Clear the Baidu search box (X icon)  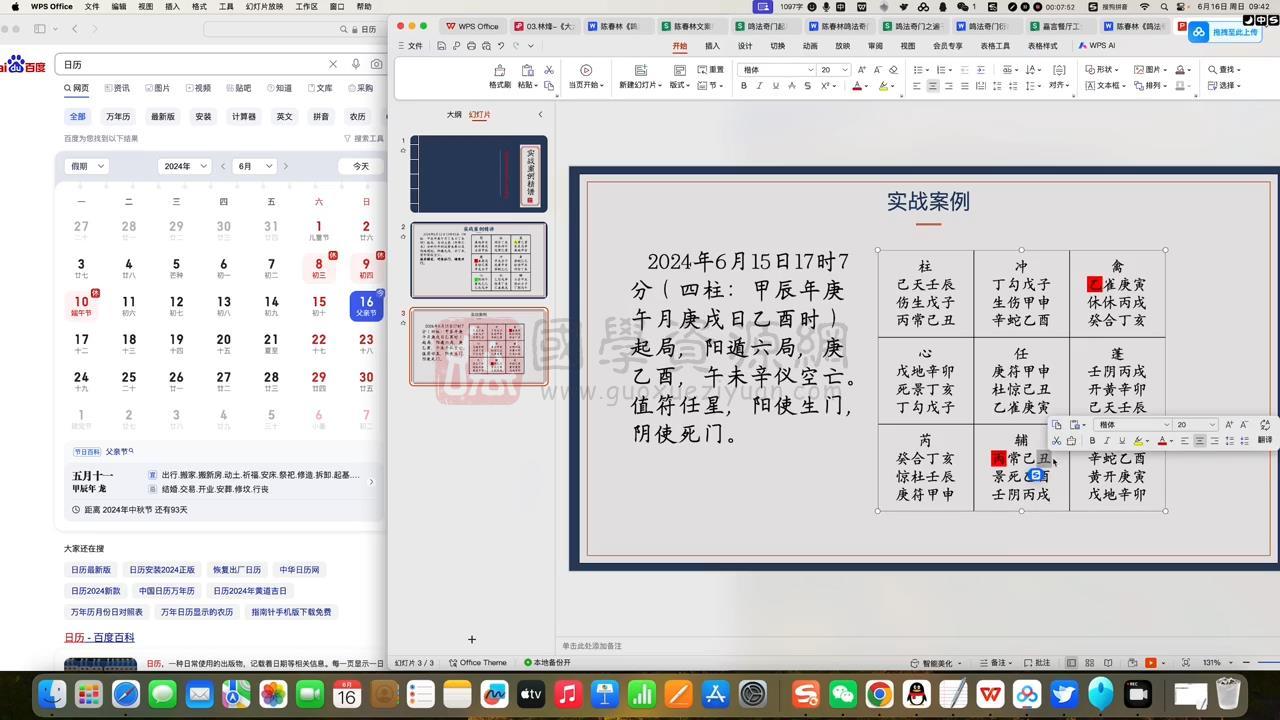333,64
